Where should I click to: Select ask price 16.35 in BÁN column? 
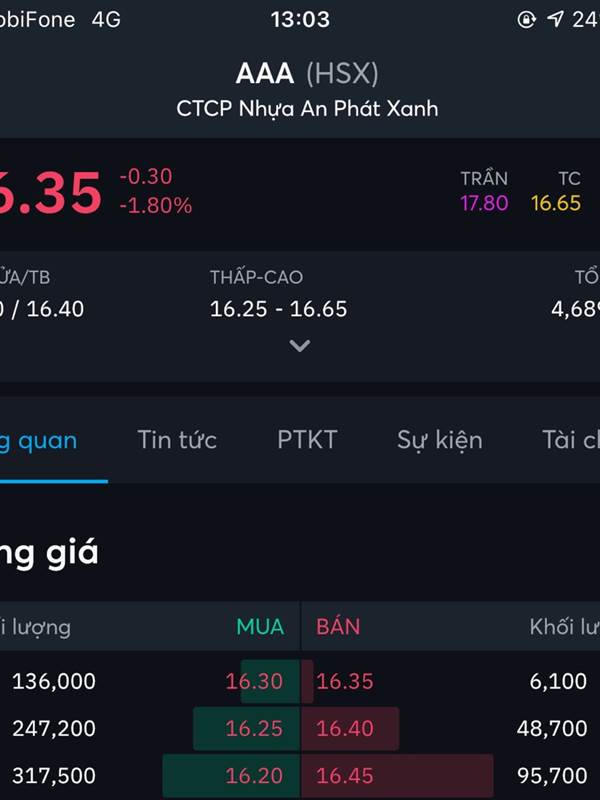pyautogui.click(x=344, y=681)
